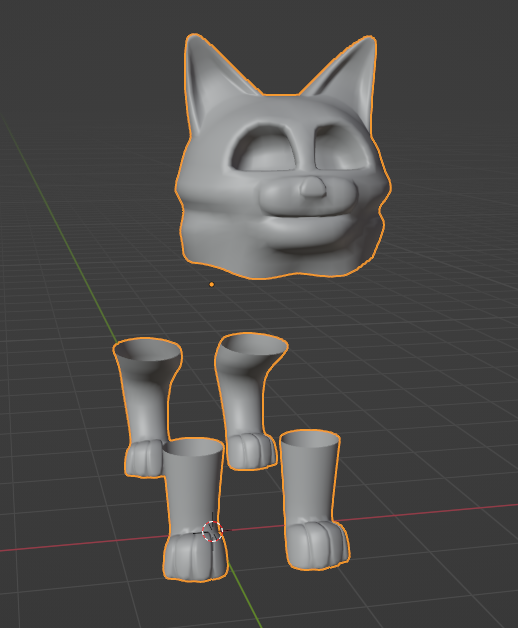Select the back-left leg mesh
Screen dimensions: 518x628
coord(146,407)
